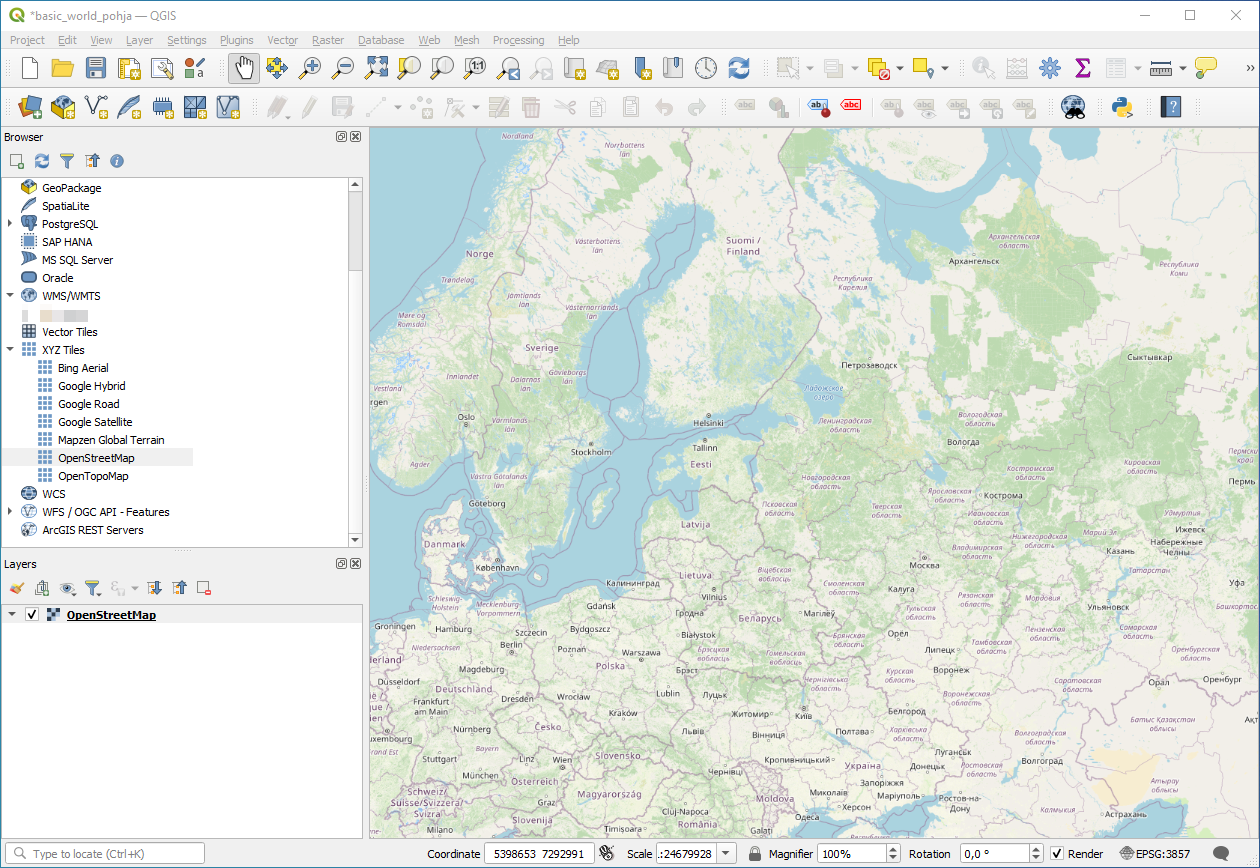Collapse the WMS/WMTS browser node
1260x868 pixels.
10,296
